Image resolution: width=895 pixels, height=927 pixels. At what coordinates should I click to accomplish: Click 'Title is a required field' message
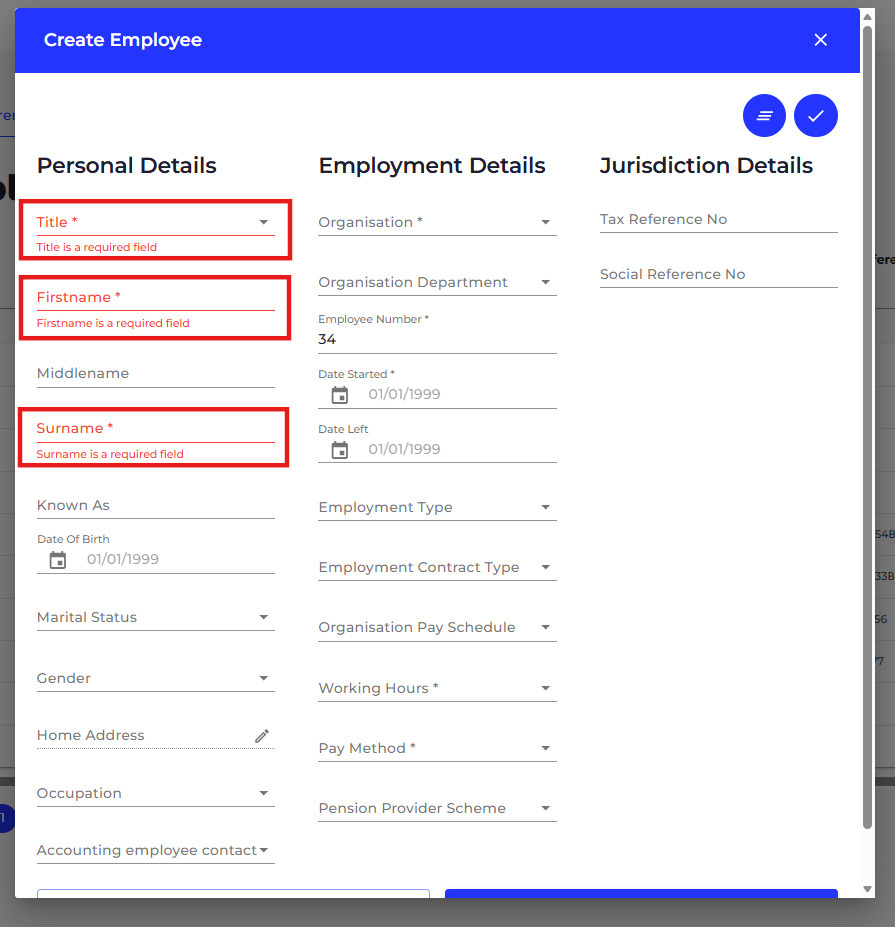(96, 247)
